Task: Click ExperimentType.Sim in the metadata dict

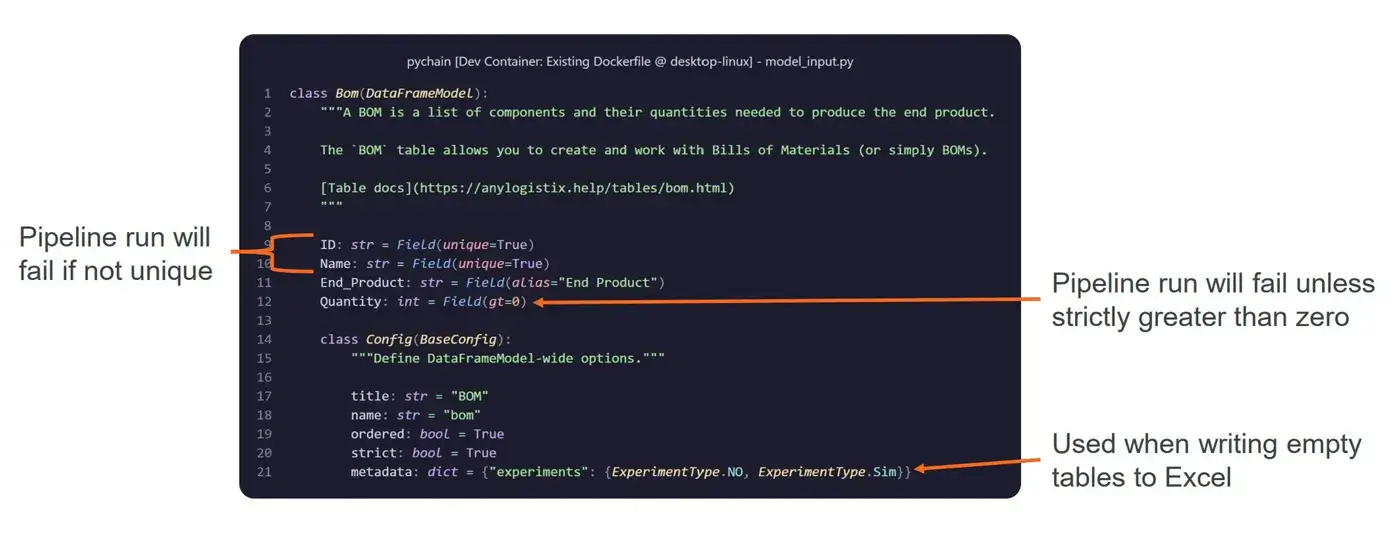Action: point(827,473)
